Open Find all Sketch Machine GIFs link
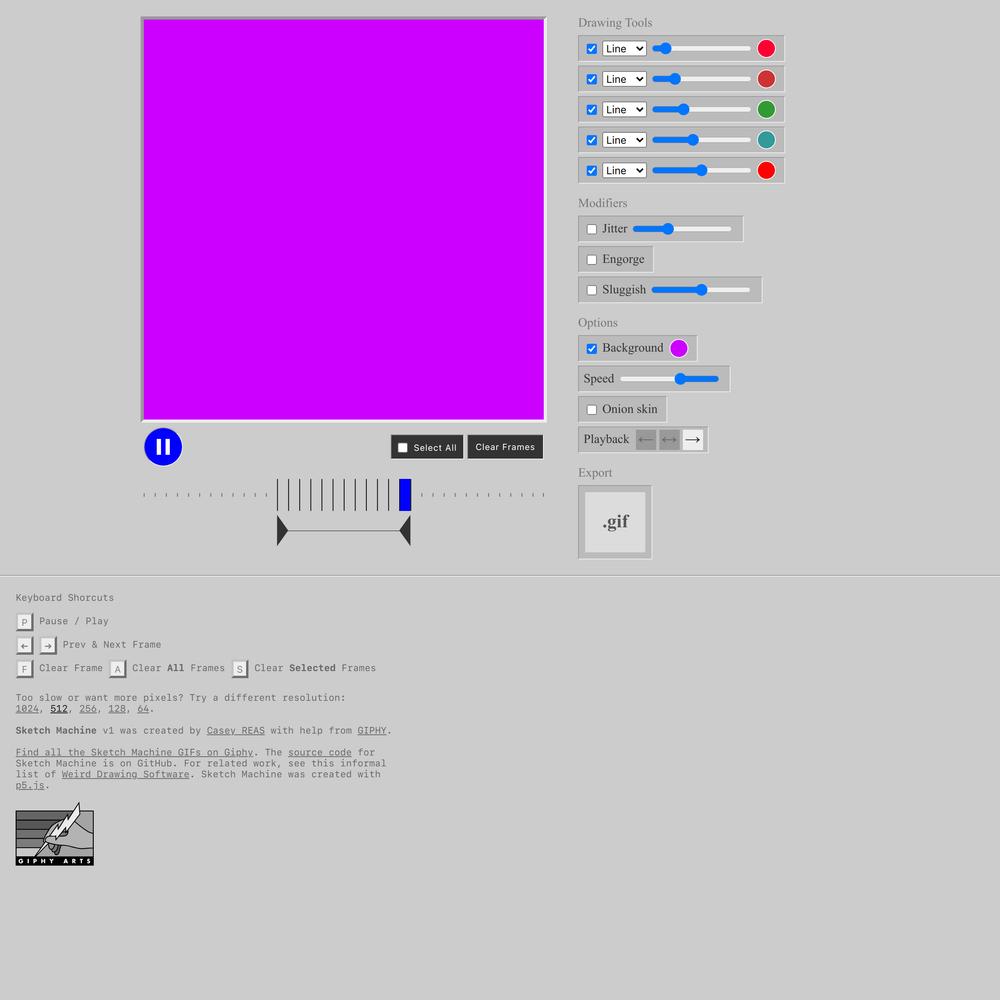The height and width of the screenshot is (1000, 1000). pos(134,753)
